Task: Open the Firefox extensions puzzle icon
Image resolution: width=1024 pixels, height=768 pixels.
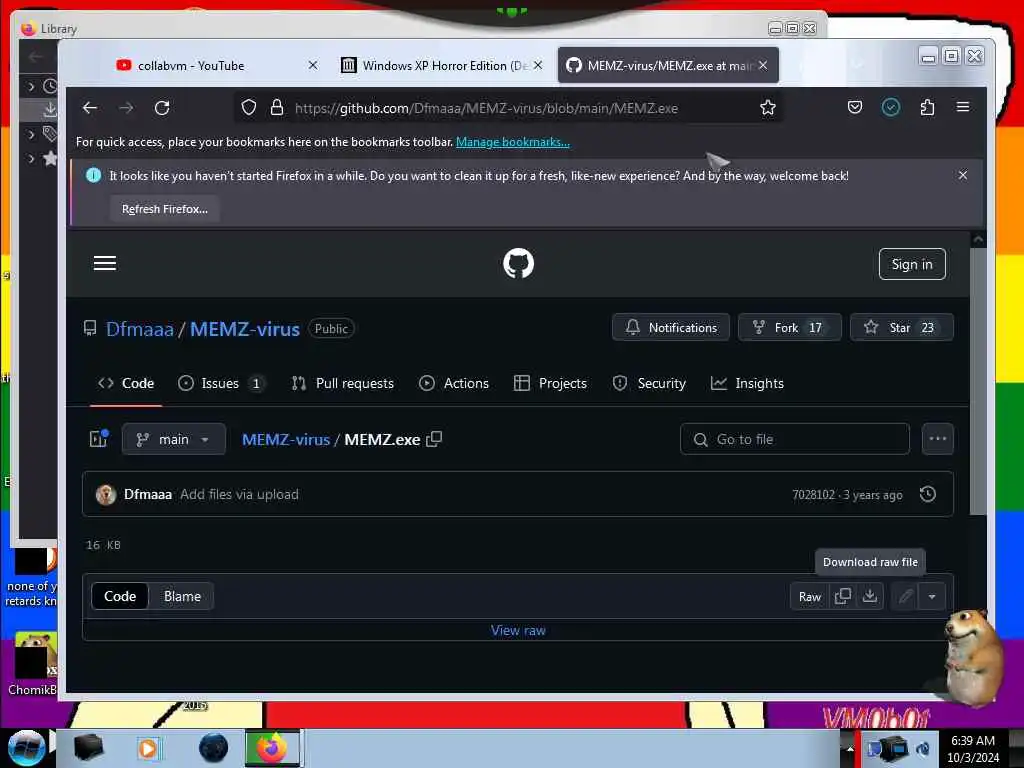Action: click(x=927, y=107)
